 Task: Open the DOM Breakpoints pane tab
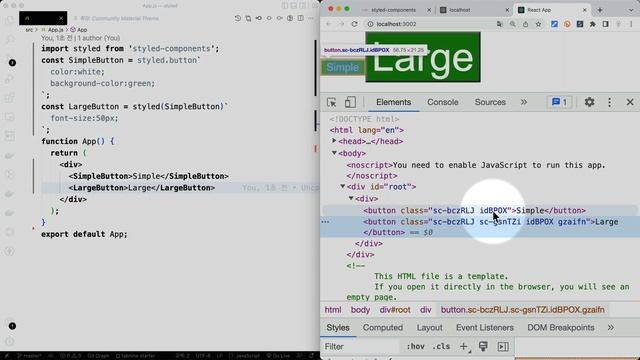560,328
